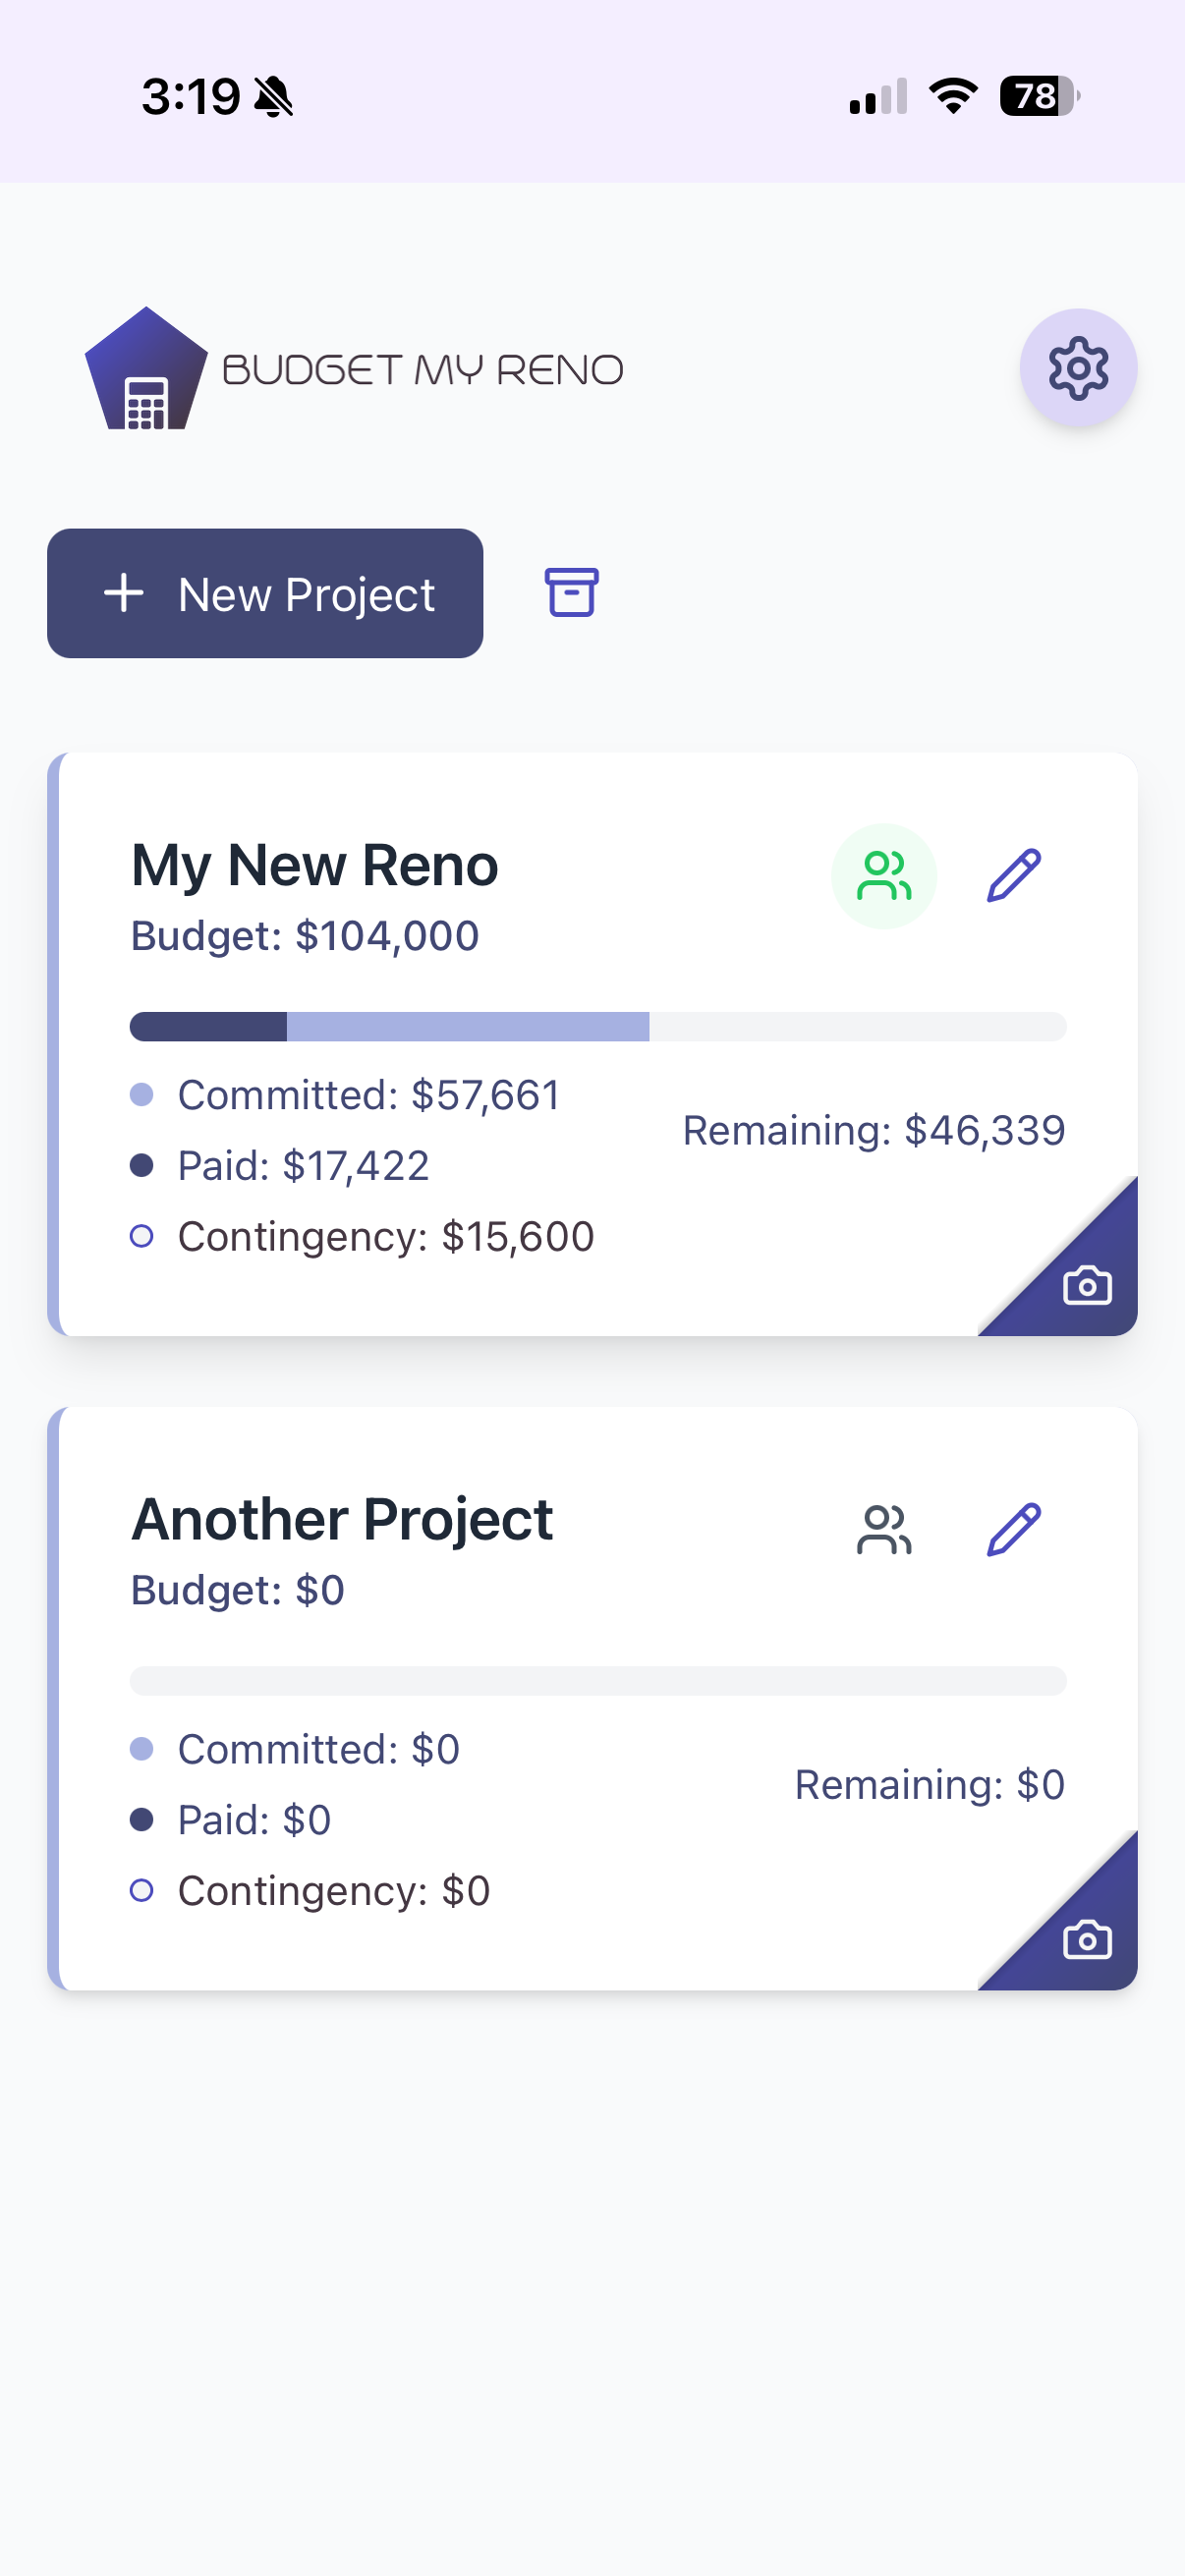Open the settings gear icon

point(1078,368)
